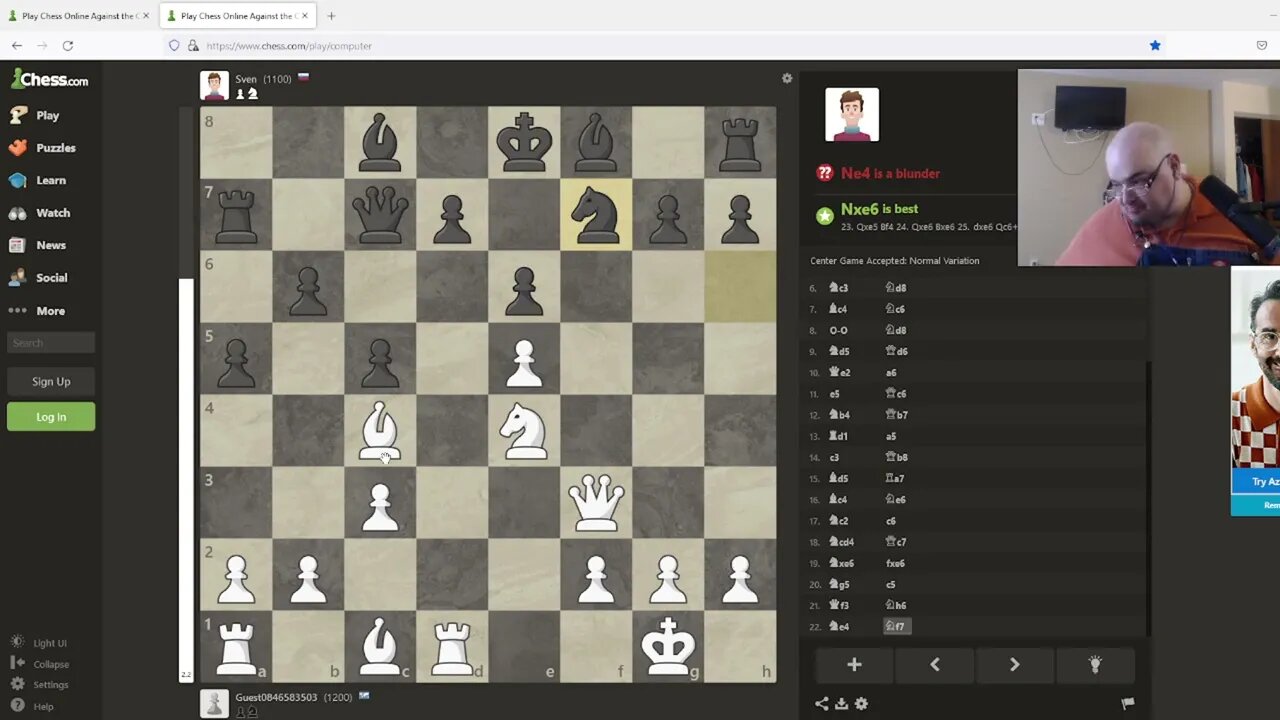This screenshot has width=1280, height=720.
Task: Click the black knight on f7
Action: tap(596, 214)
